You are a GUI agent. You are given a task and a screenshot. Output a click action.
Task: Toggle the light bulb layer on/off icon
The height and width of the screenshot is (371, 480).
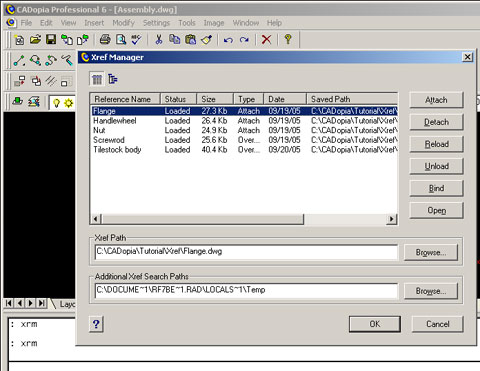tap(56, 103)
